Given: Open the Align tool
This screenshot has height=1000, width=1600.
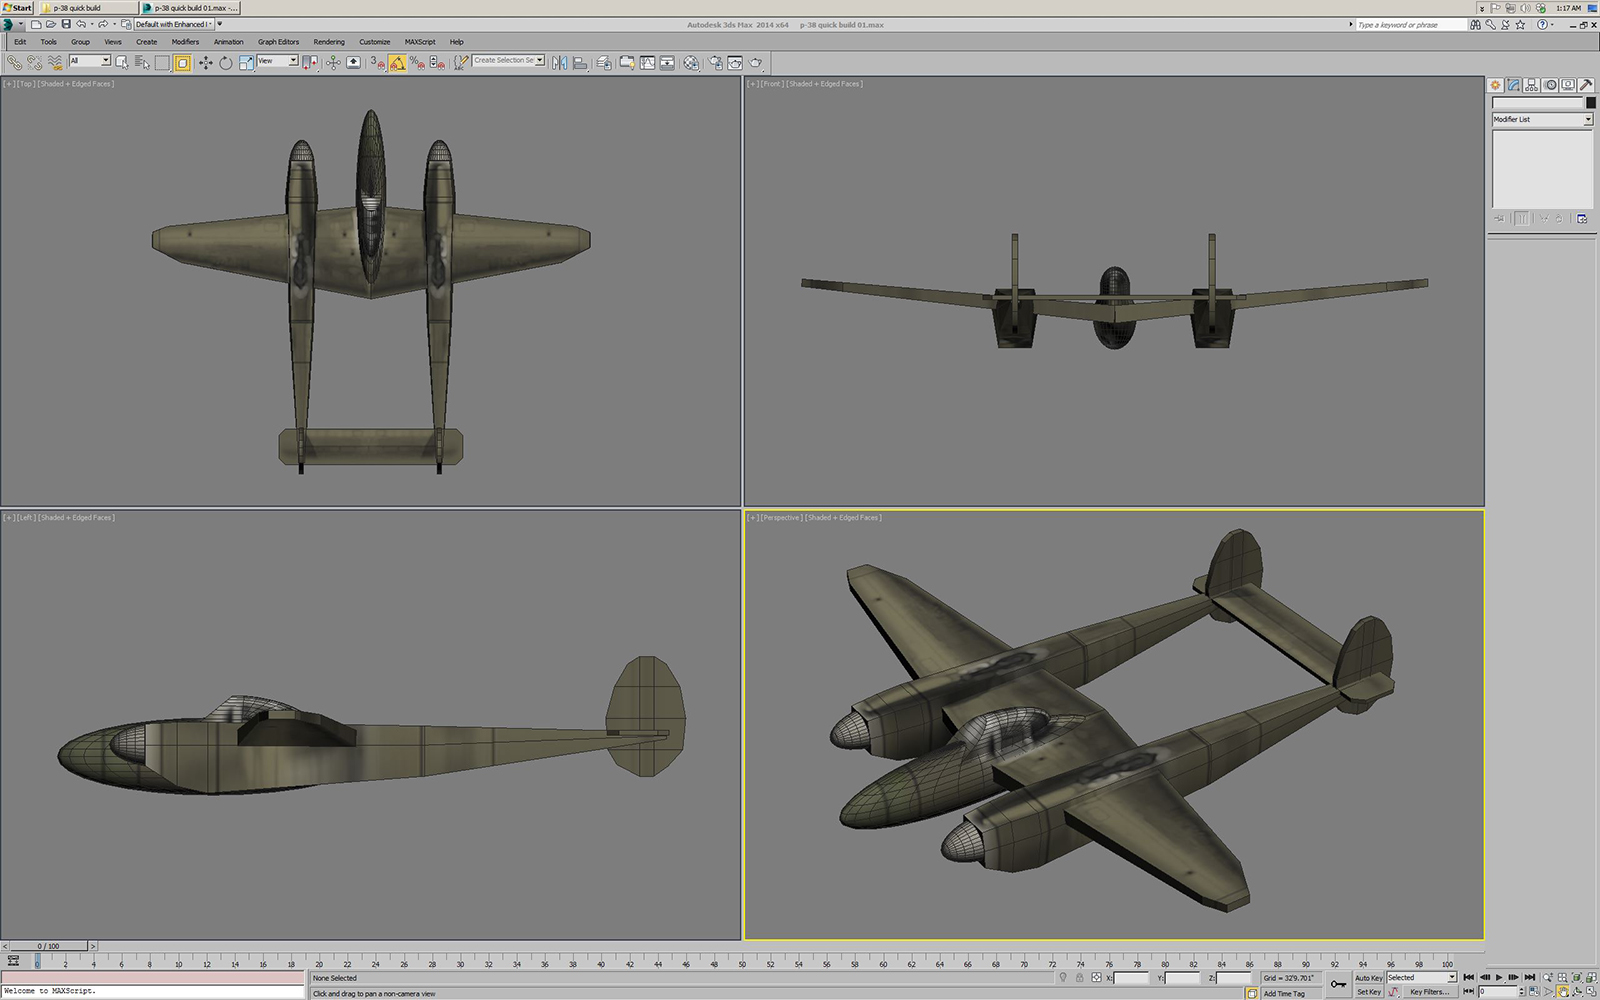Looking at the screenshot, I should (x=579, y=62).
